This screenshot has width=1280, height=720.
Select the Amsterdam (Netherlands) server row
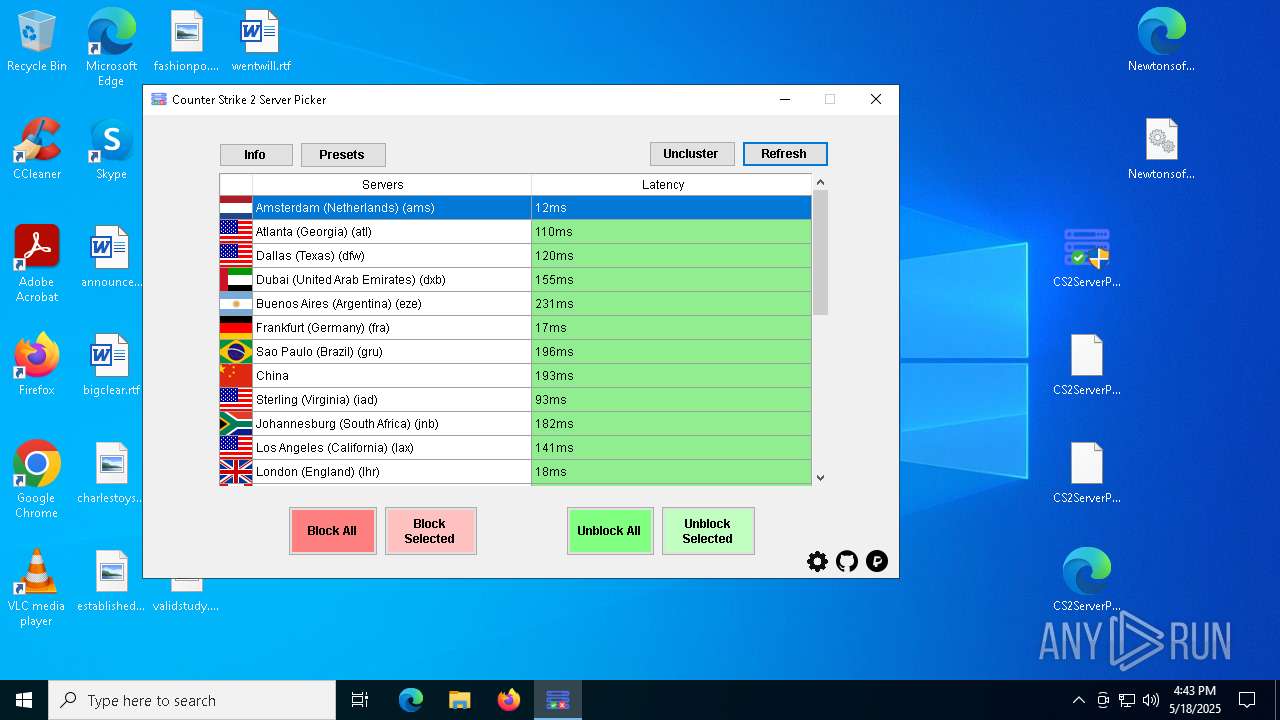pos(516,208)
